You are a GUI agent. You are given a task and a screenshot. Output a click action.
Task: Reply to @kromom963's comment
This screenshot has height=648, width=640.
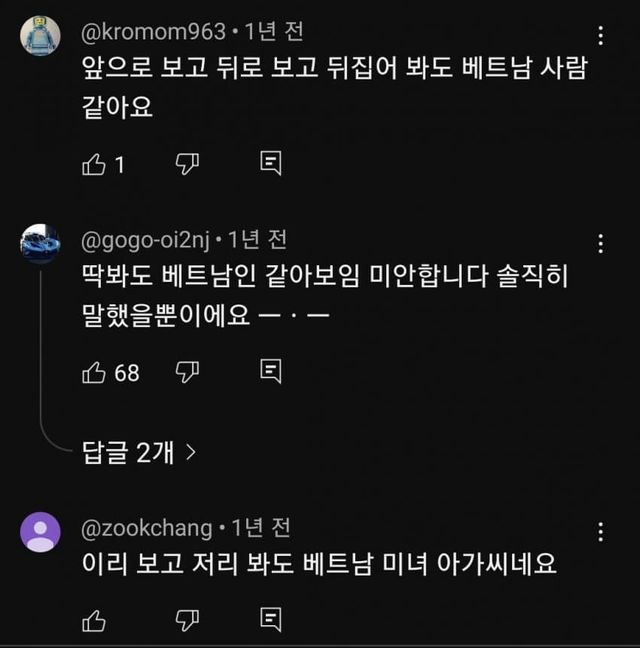coord(270,164)
